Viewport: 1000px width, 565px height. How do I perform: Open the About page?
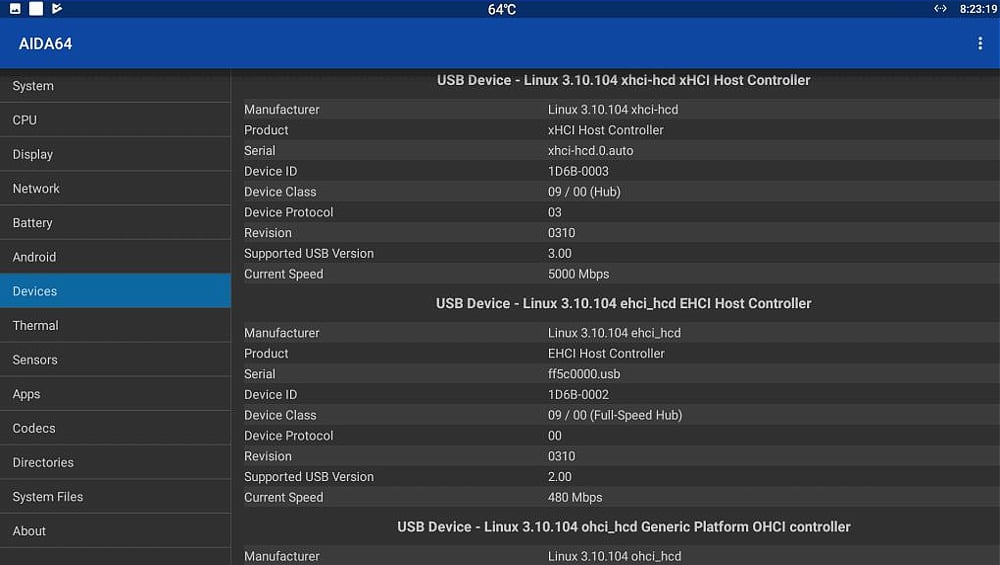click(115, 531)
